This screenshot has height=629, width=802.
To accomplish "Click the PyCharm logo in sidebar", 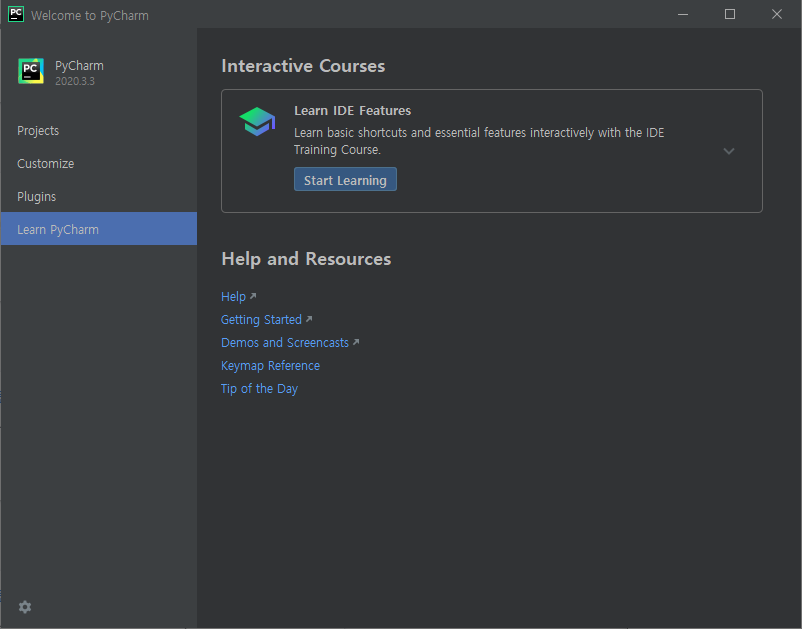I will (x=31, y=71).
